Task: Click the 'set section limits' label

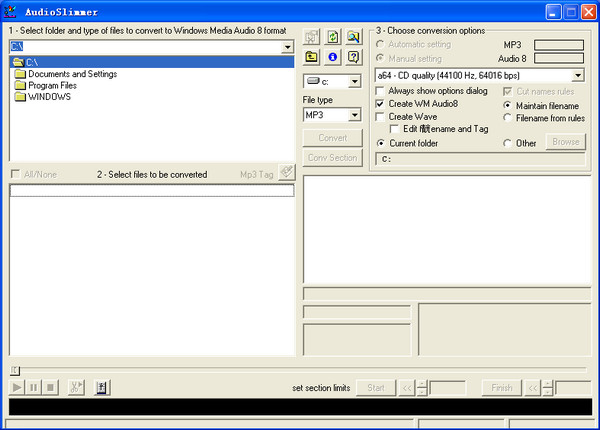Action: 321,388
